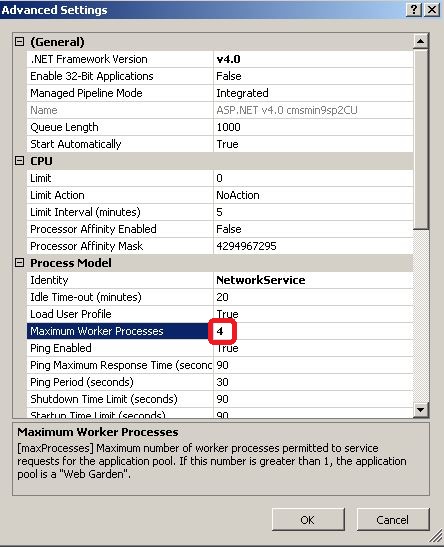Collapse the (General) section
This screenshot has width=444, height=547.
coord(20,42)
